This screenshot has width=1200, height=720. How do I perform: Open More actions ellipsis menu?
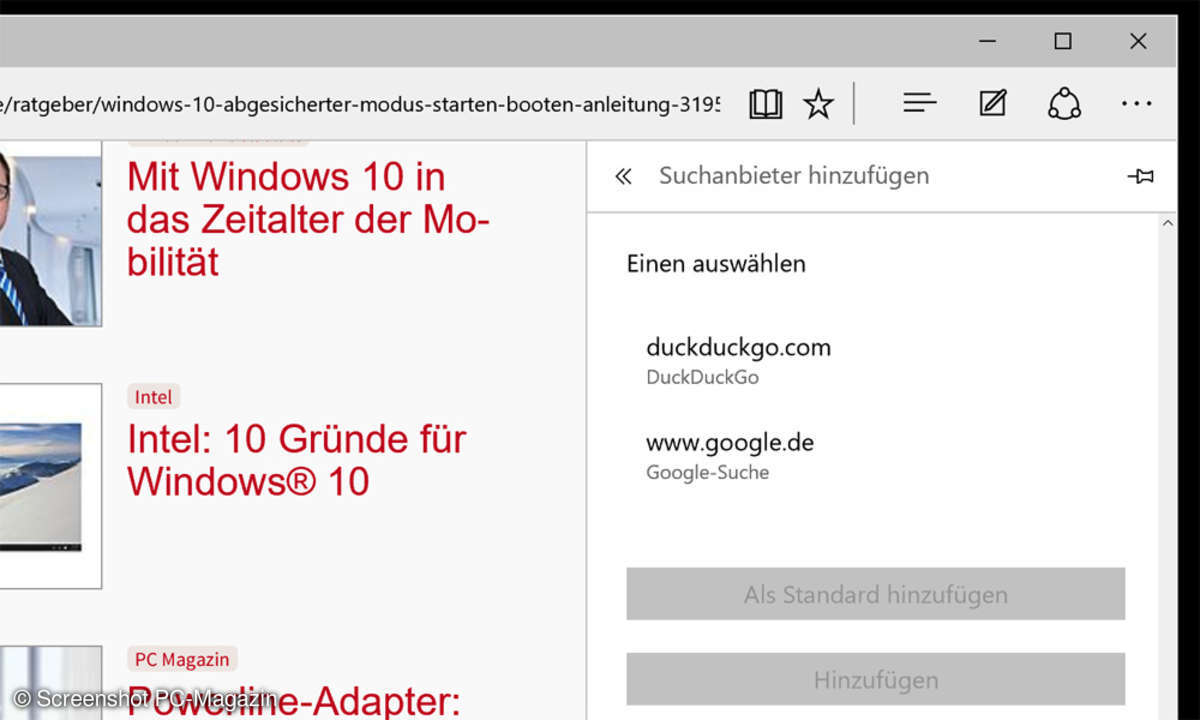pos(1137,103)
